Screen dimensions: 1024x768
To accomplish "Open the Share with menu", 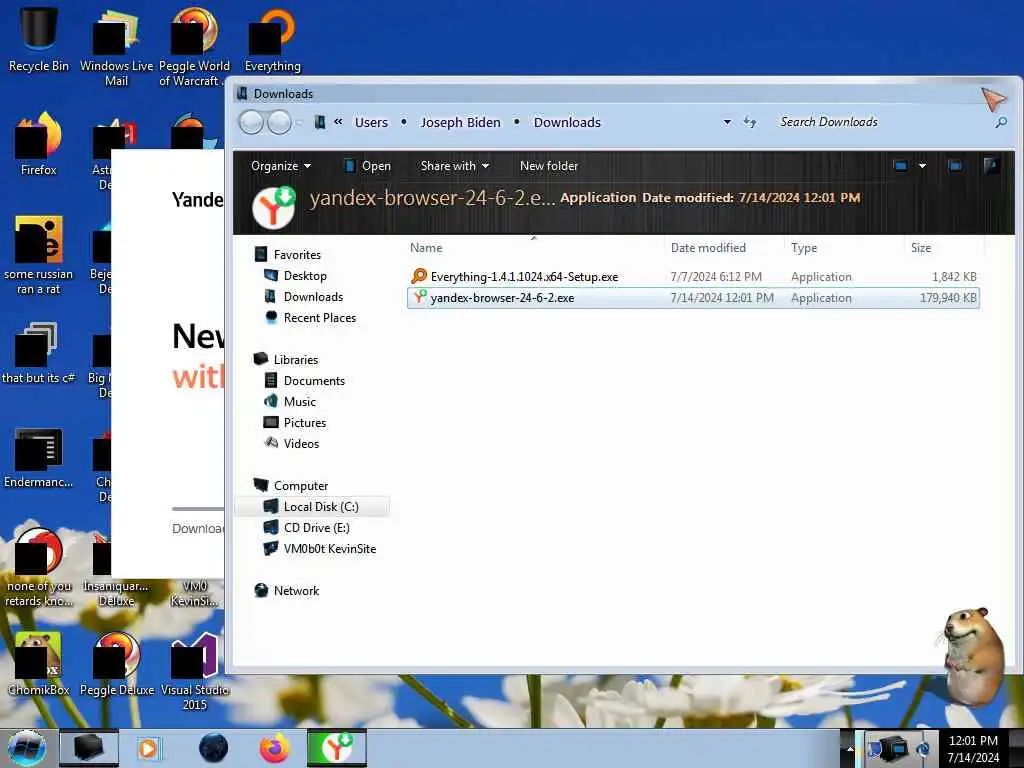I will coord(455,166).
